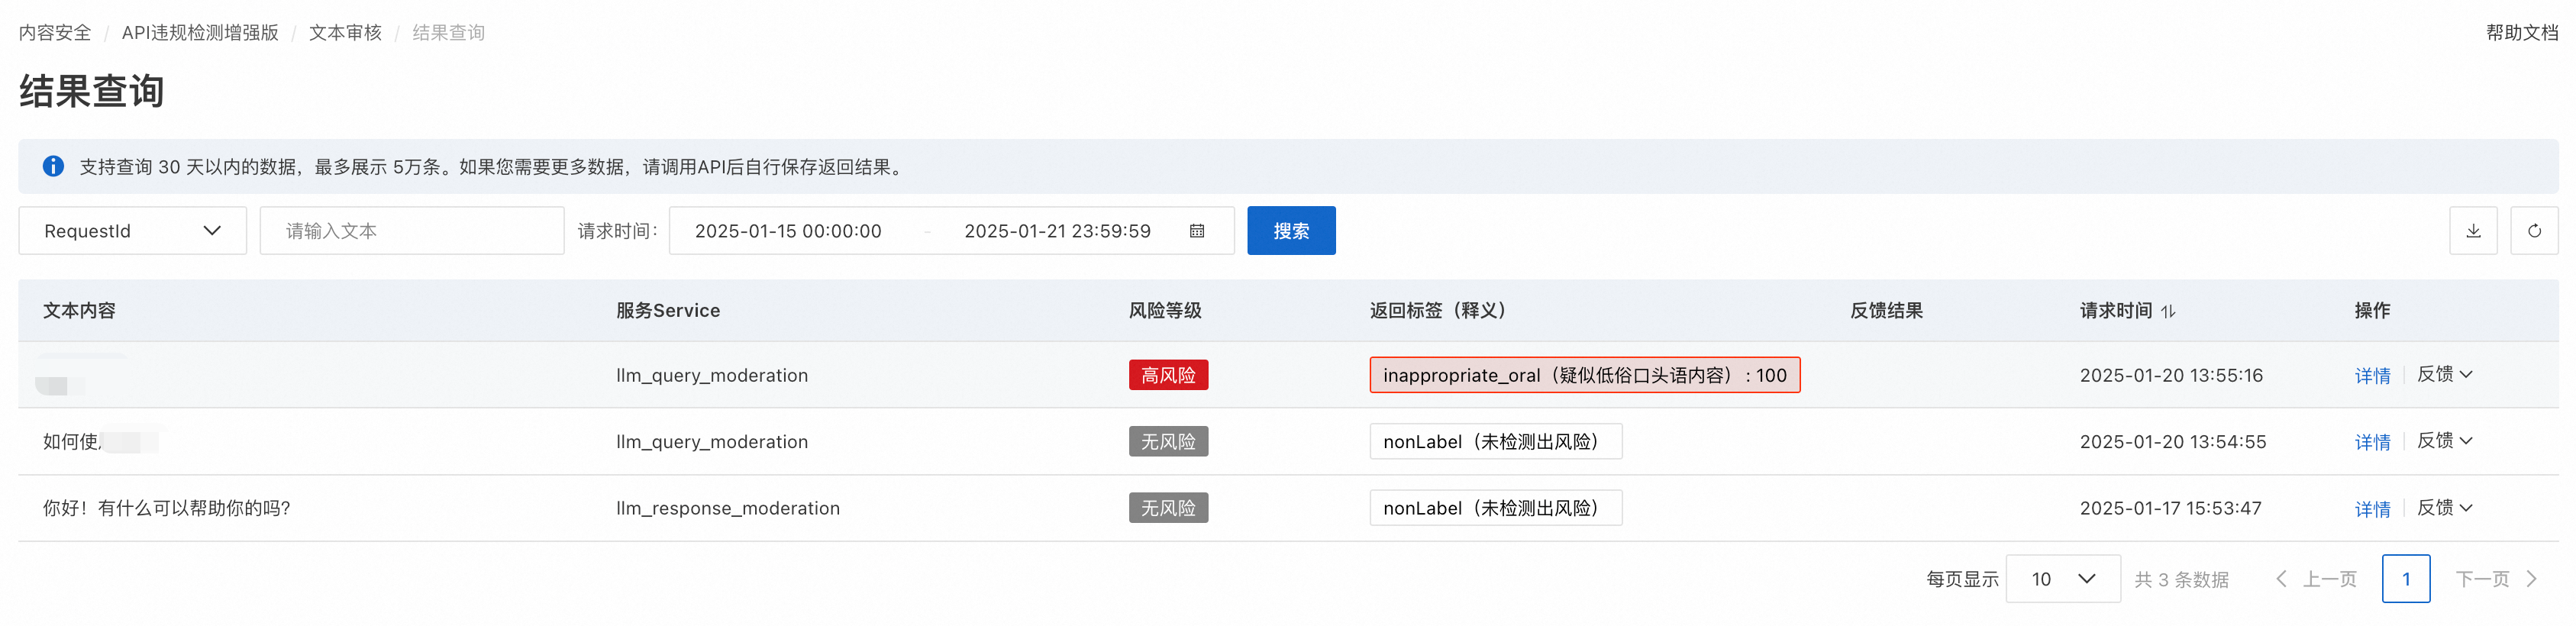Image resolution: width=2576 pixels, height=626 pixels.
Task: Navigate to 内容安全 breadcrumb
Action: [x=55, y=33]
